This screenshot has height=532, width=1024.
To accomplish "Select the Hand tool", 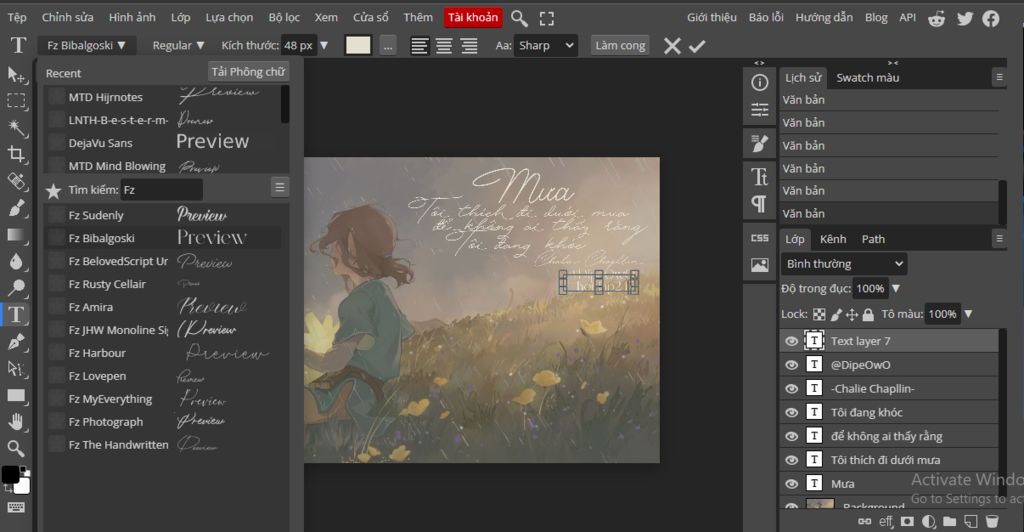I will 16,421.
